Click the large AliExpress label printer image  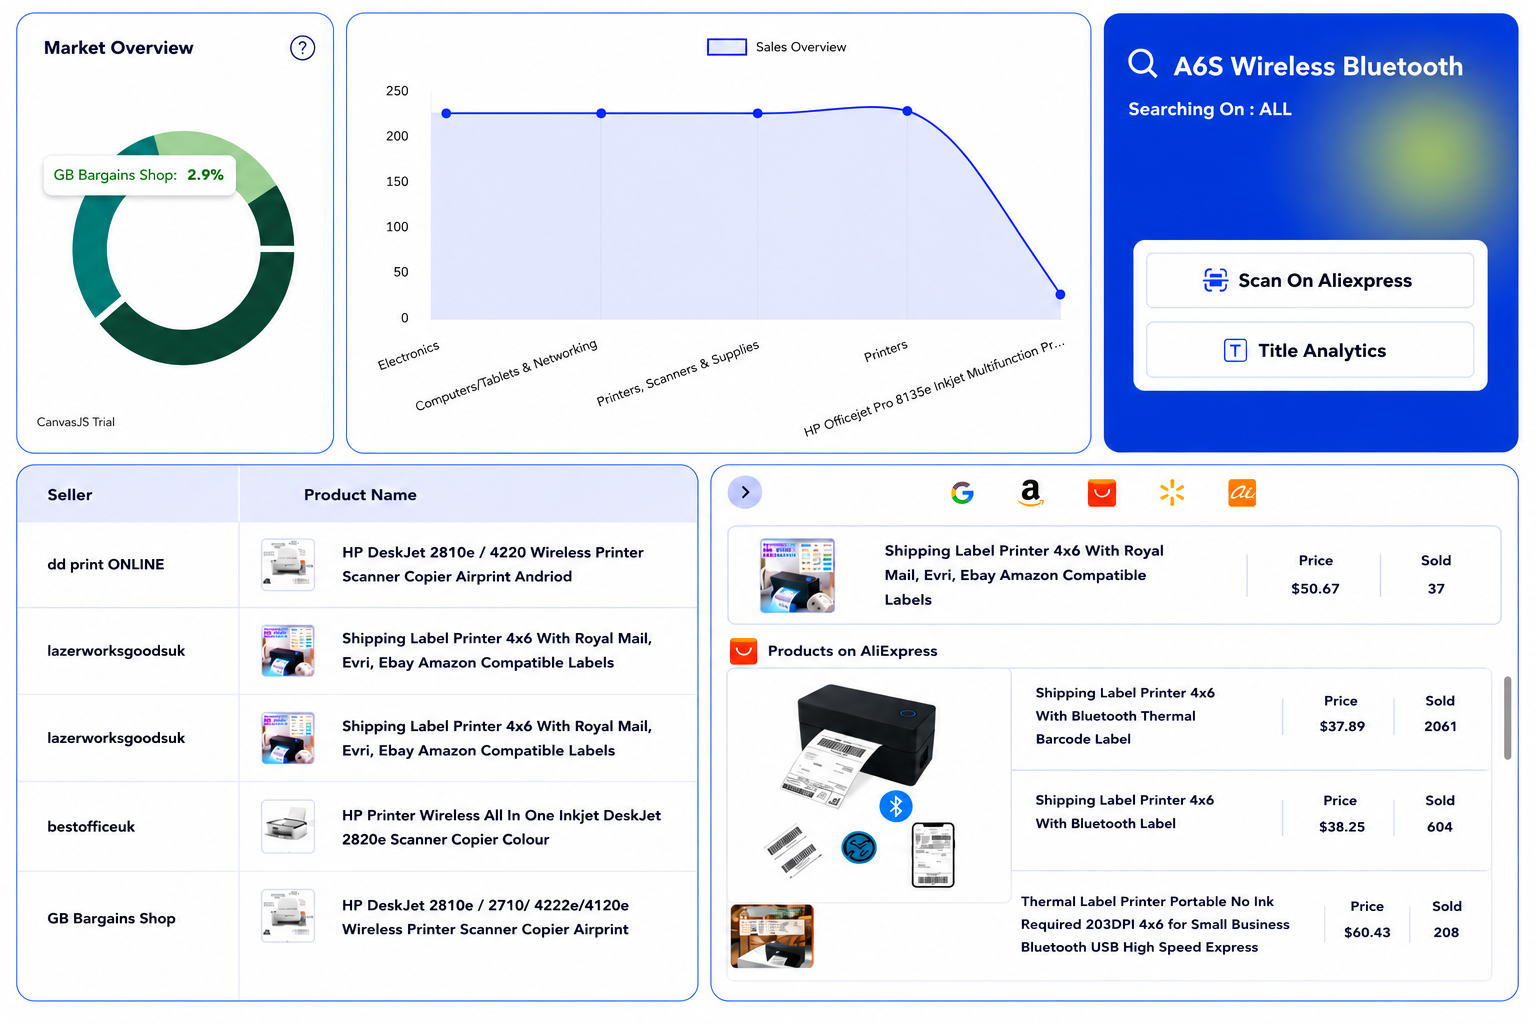tap(868, 785)
